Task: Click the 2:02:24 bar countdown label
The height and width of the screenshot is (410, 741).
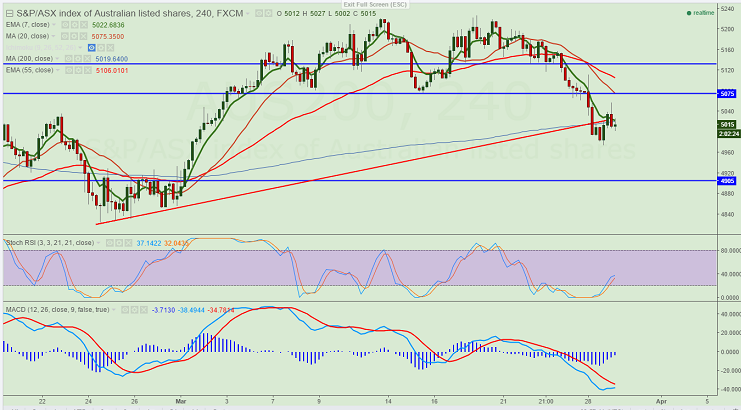Action: [x=728, y=134]
